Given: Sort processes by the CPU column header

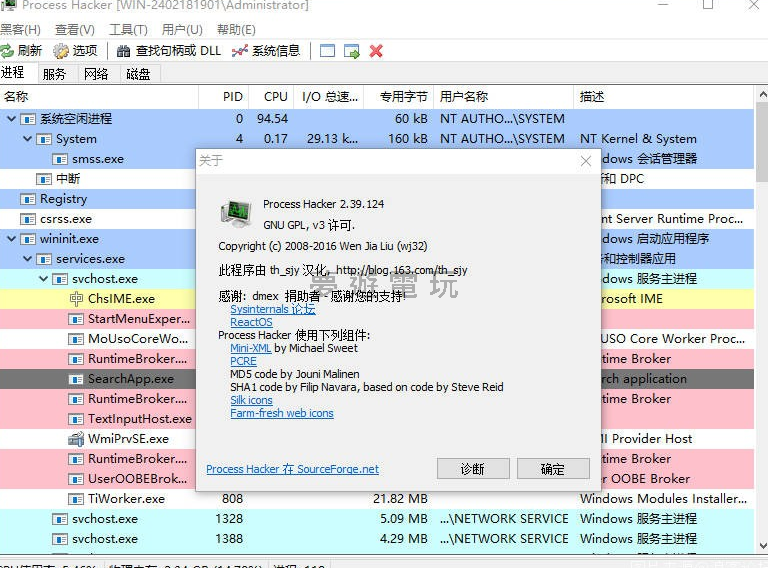Looking at the screenshot, I should tap(275, 97).
